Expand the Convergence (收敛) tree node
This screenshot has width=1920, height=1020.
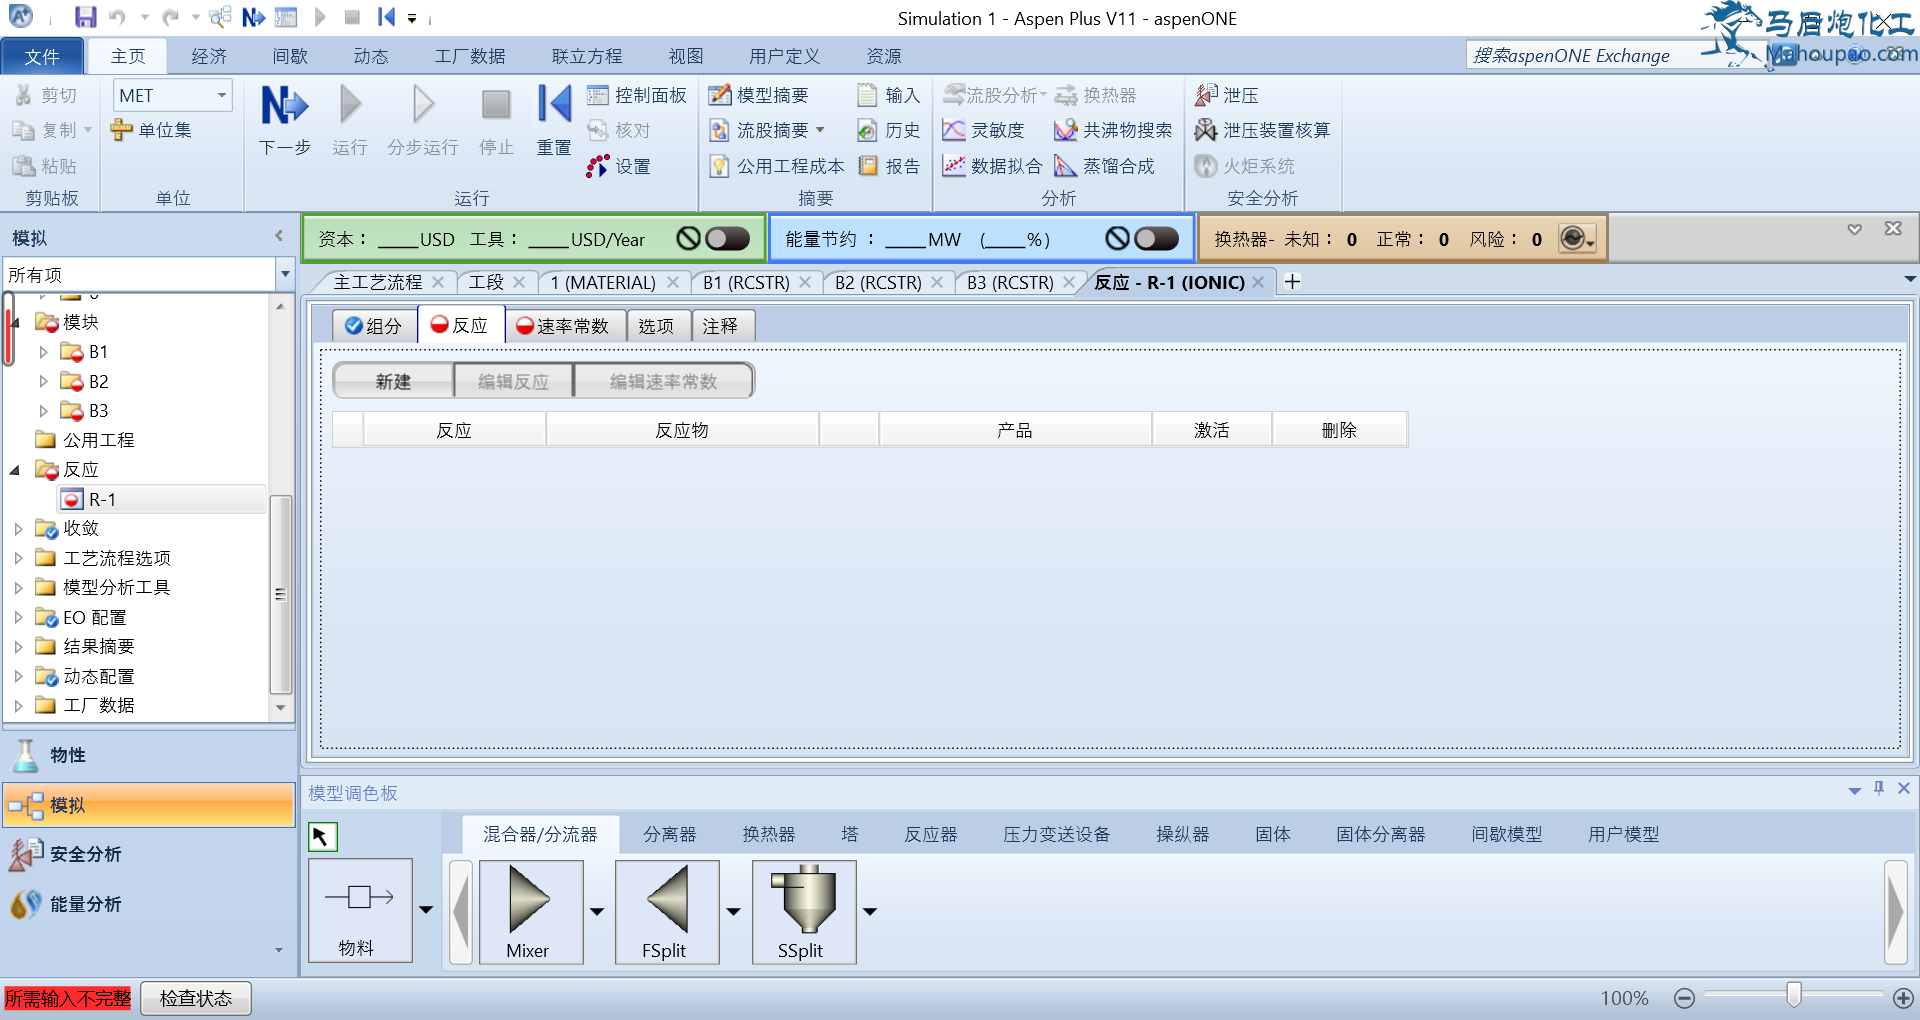point(18,528)
